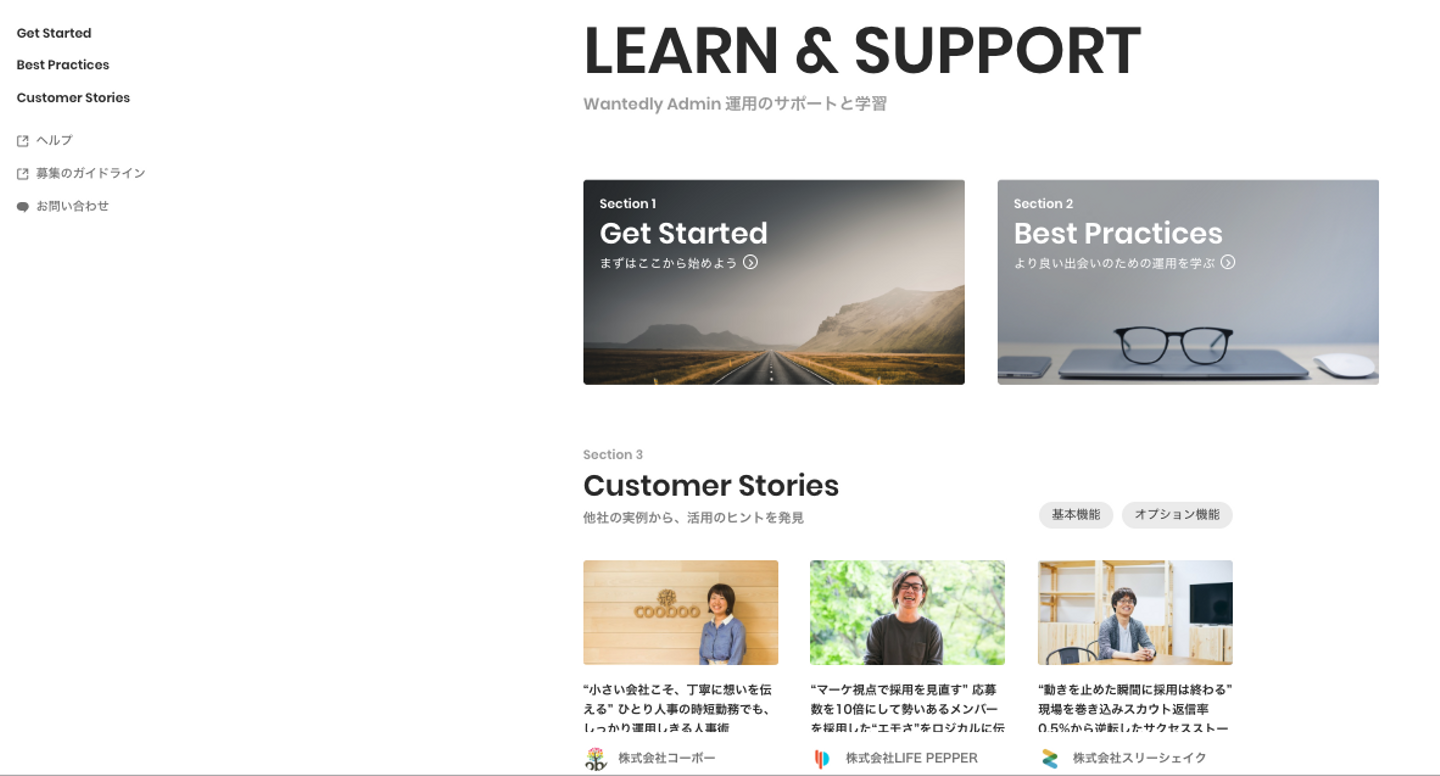
Task: Open the LIFE PEPPER story photo
Action: pos(907,612)
